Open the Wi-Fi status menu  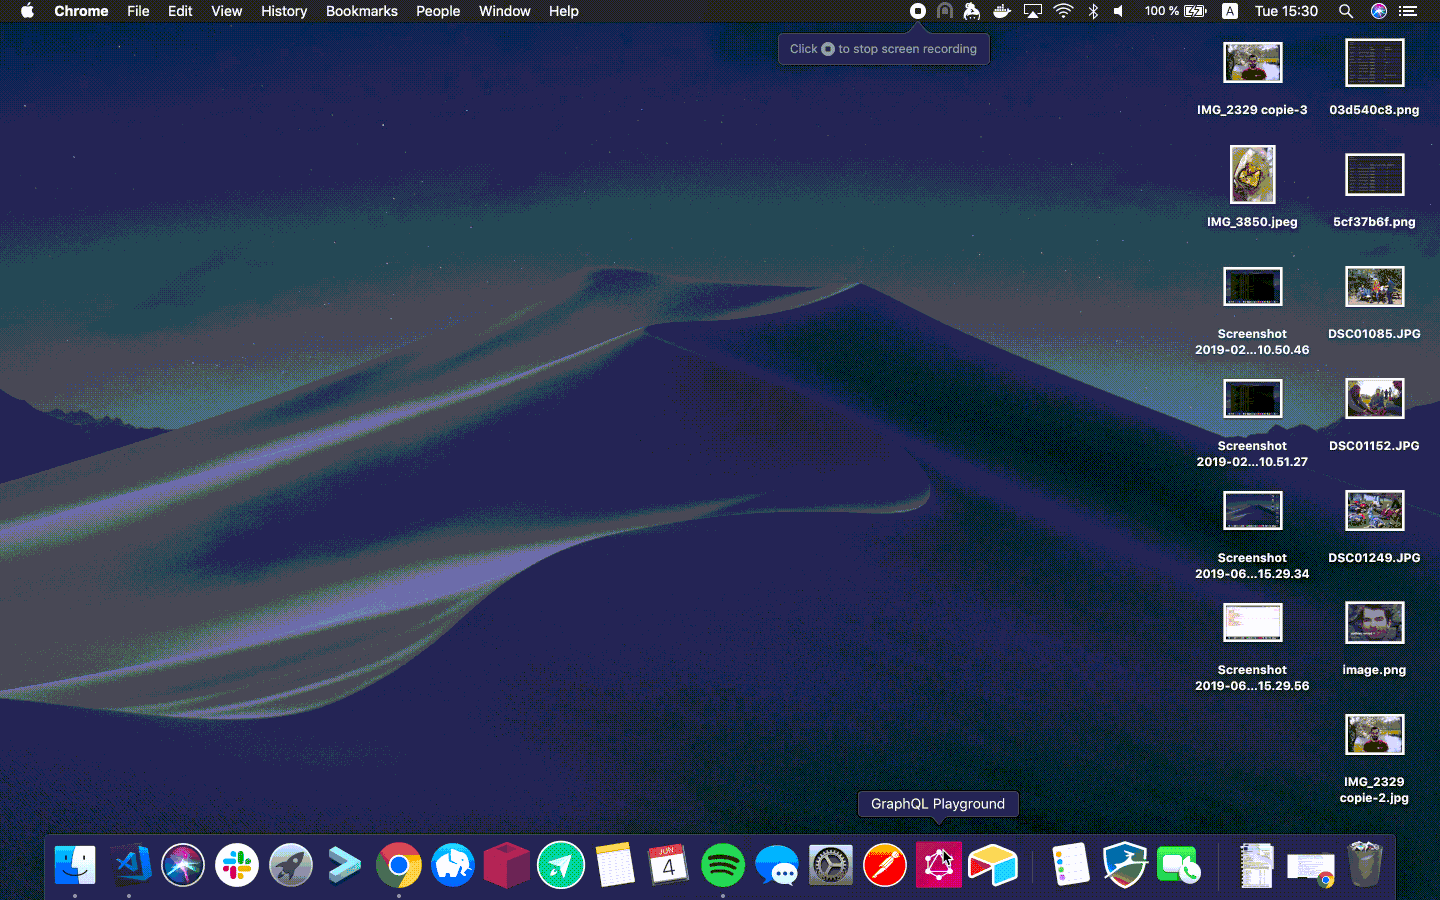(x=1064, y=11)
